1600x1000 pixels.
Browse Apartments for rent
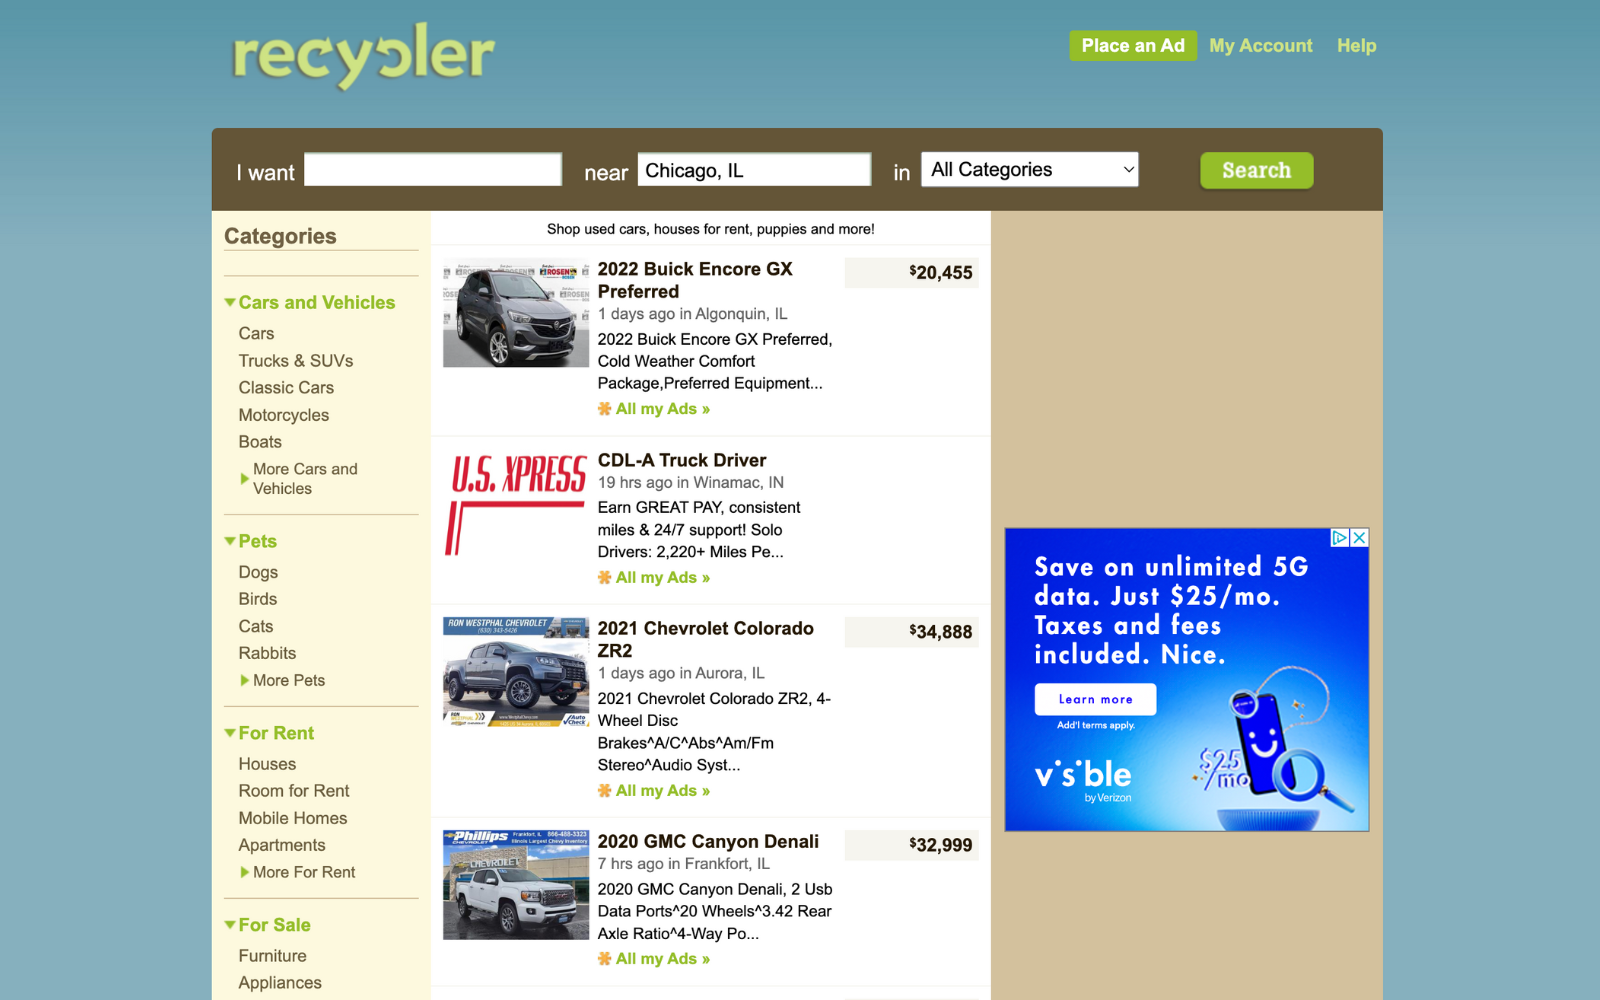click(282, 845)
